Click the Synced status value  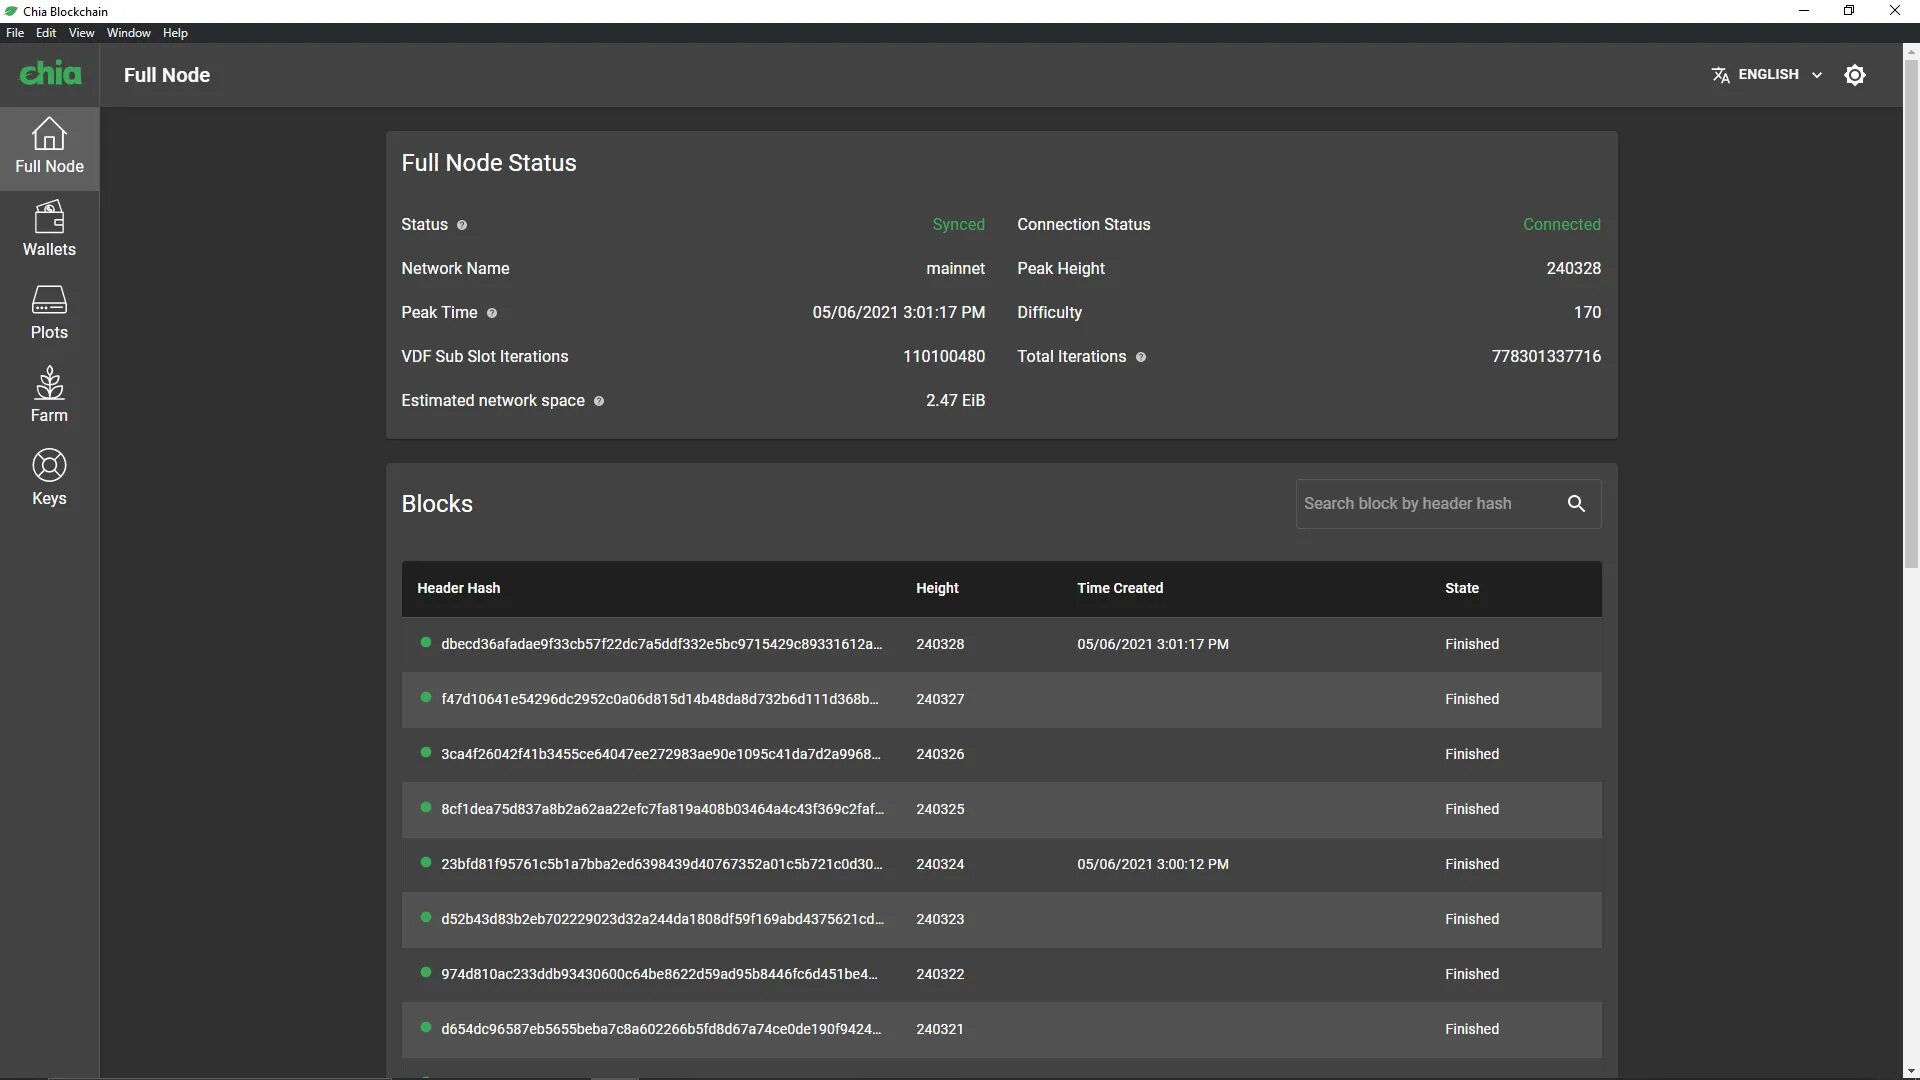tap(958, 225)
